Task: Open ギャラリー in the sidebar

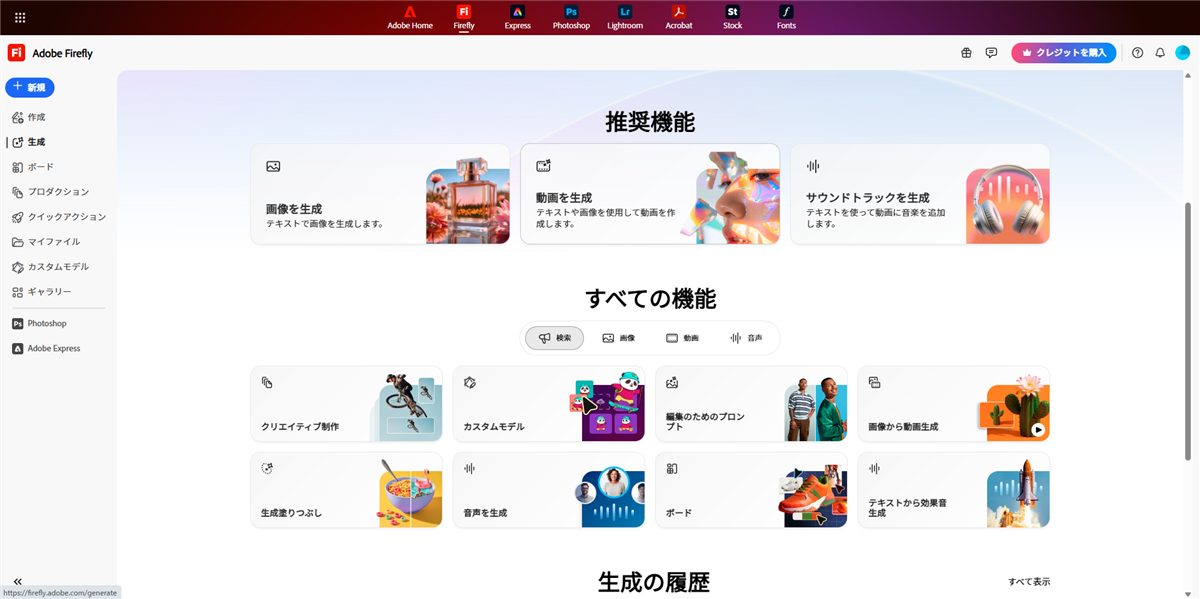Action: click(49, 292)
